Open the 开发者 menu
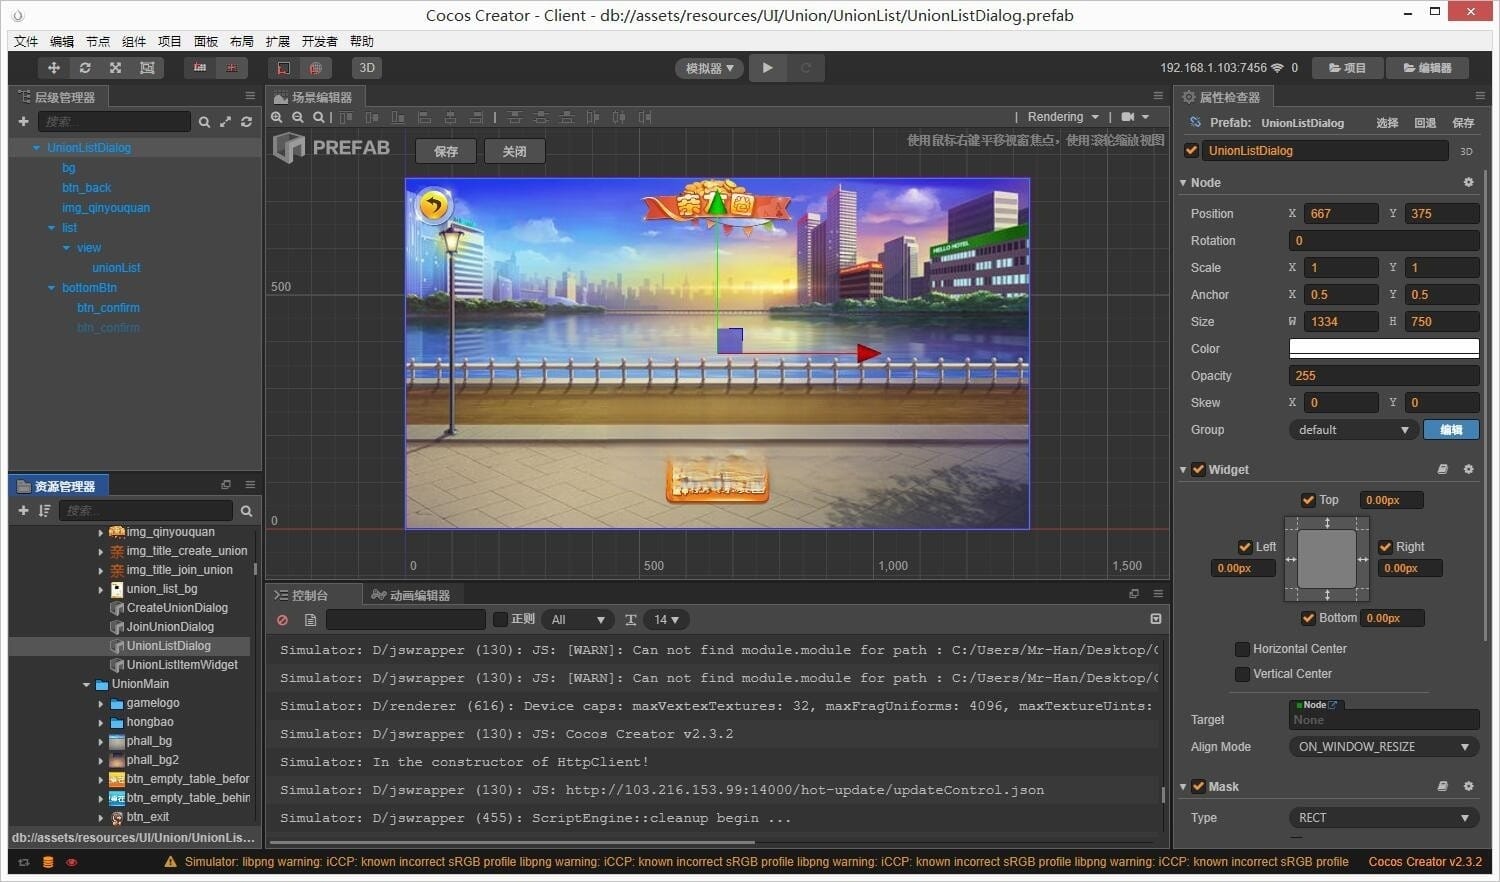This screenshot has width=1500, height=882. click(319, 41)
